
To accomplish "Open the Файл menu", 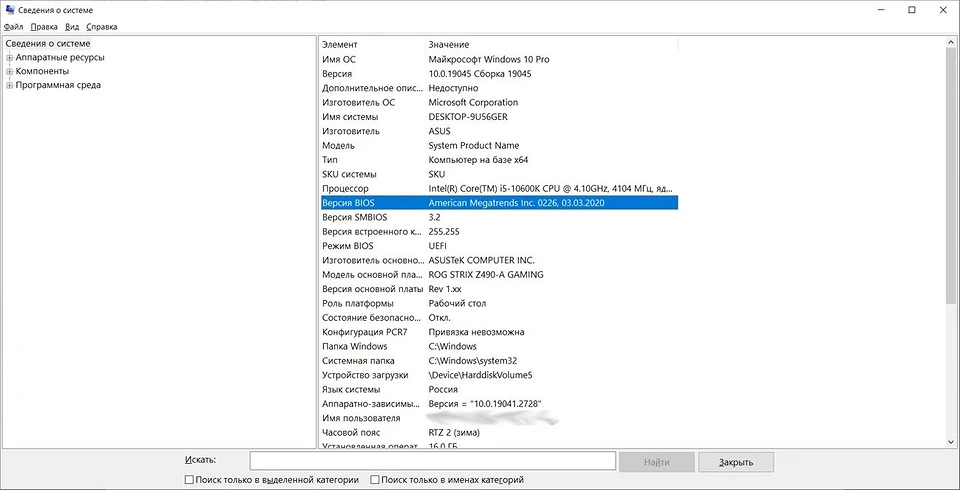I will click(x=14, y=27).
